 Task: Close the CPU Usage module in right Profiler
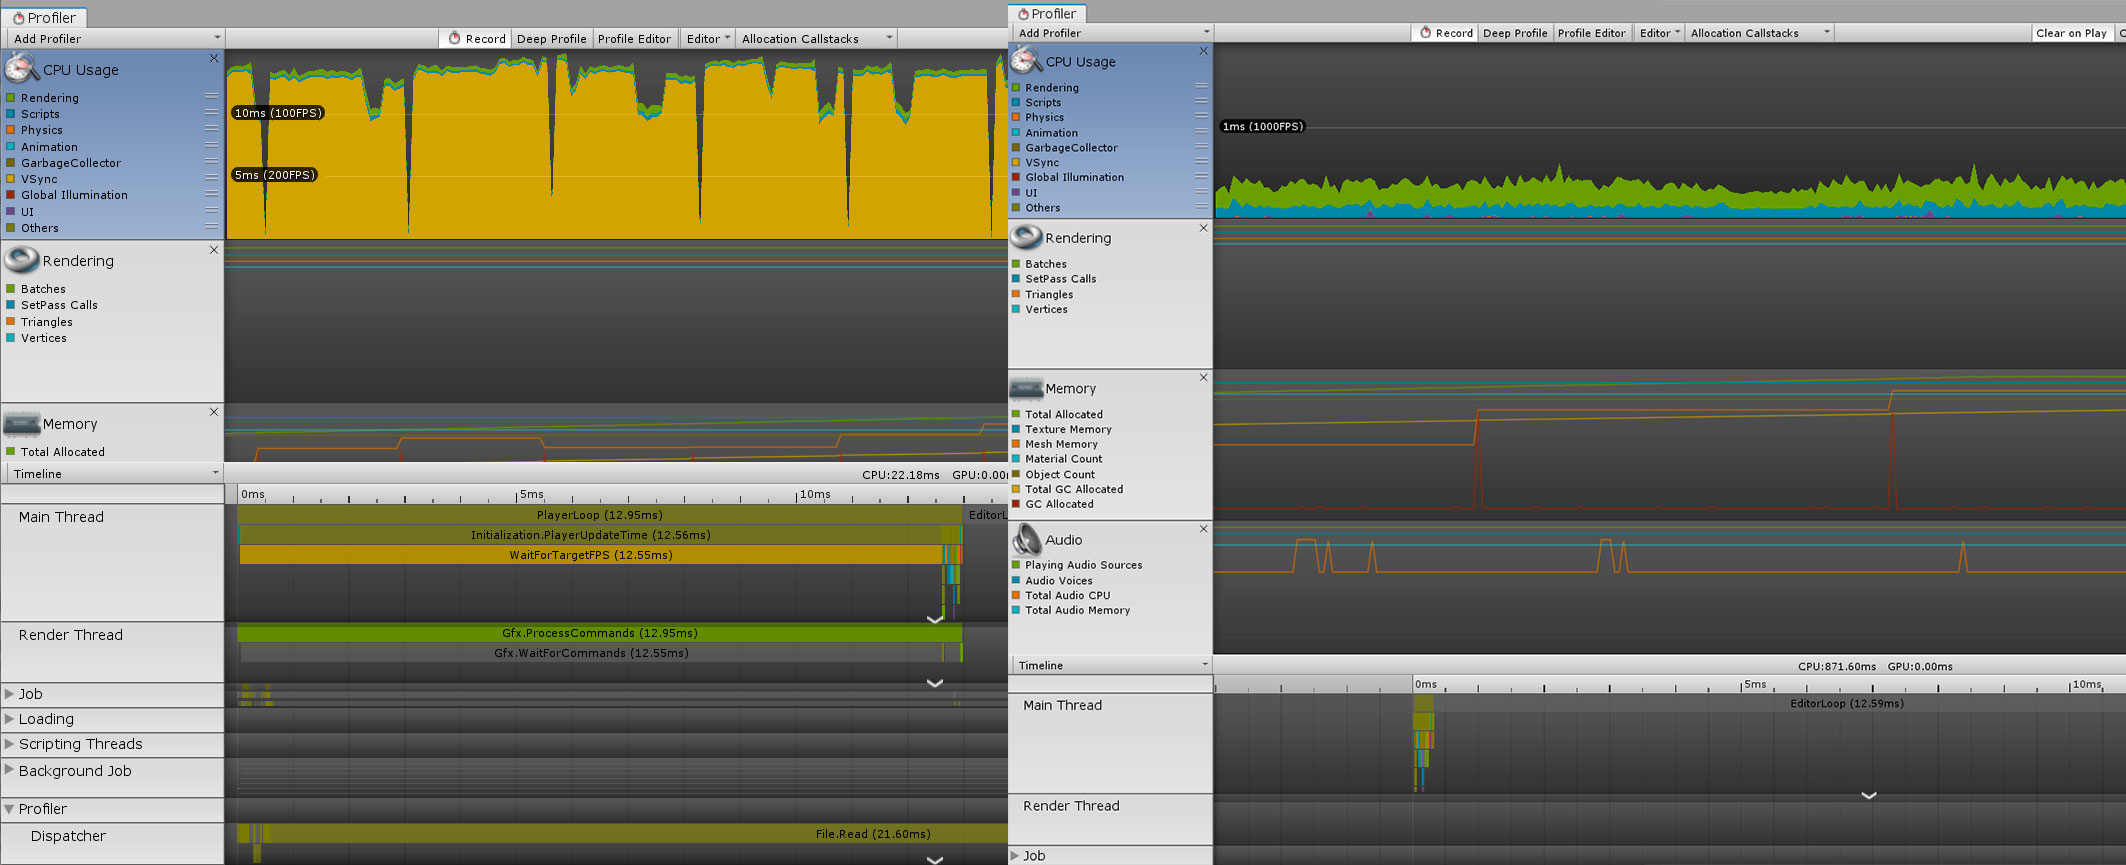pos(1203,51)
